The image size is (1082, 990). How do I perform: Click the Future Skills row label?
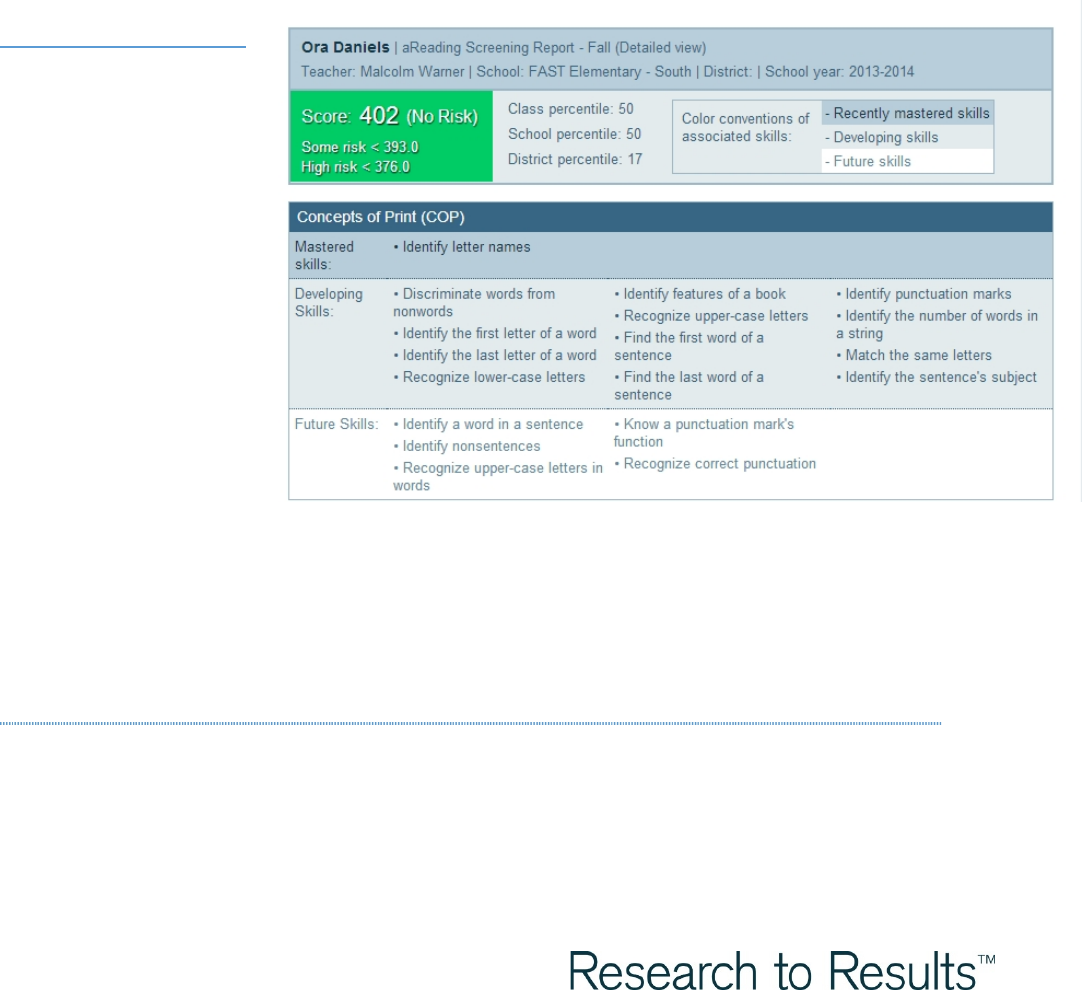336,424
